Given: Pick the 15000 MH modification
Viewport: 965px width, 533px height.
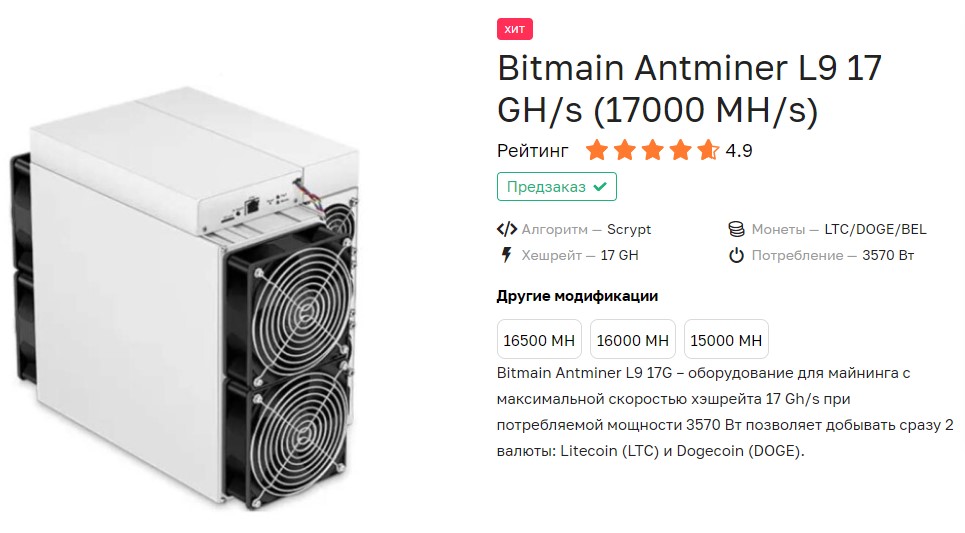Looking at the screenshot, I should coord(726,340).
